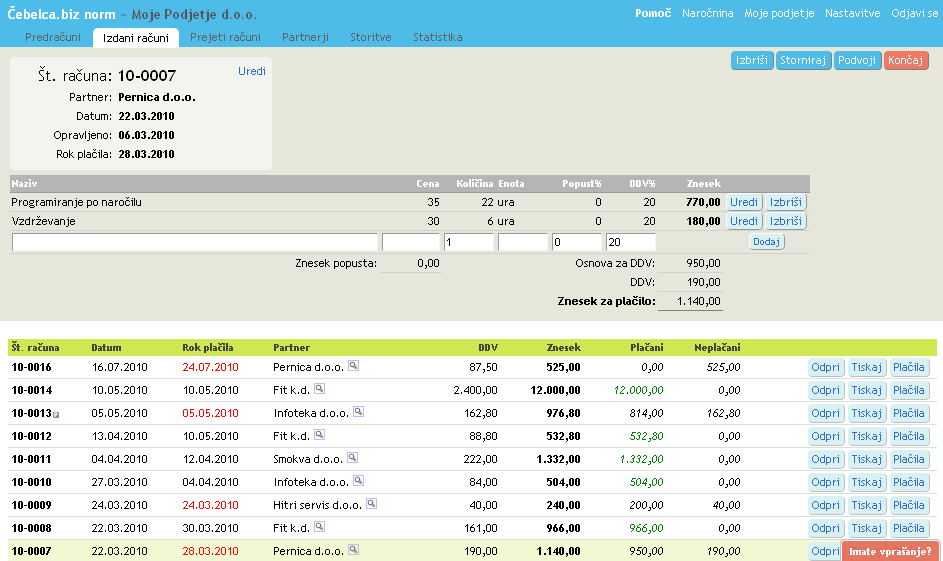
Task: Click the Storniraj button
Action: (x=803, y=60)
